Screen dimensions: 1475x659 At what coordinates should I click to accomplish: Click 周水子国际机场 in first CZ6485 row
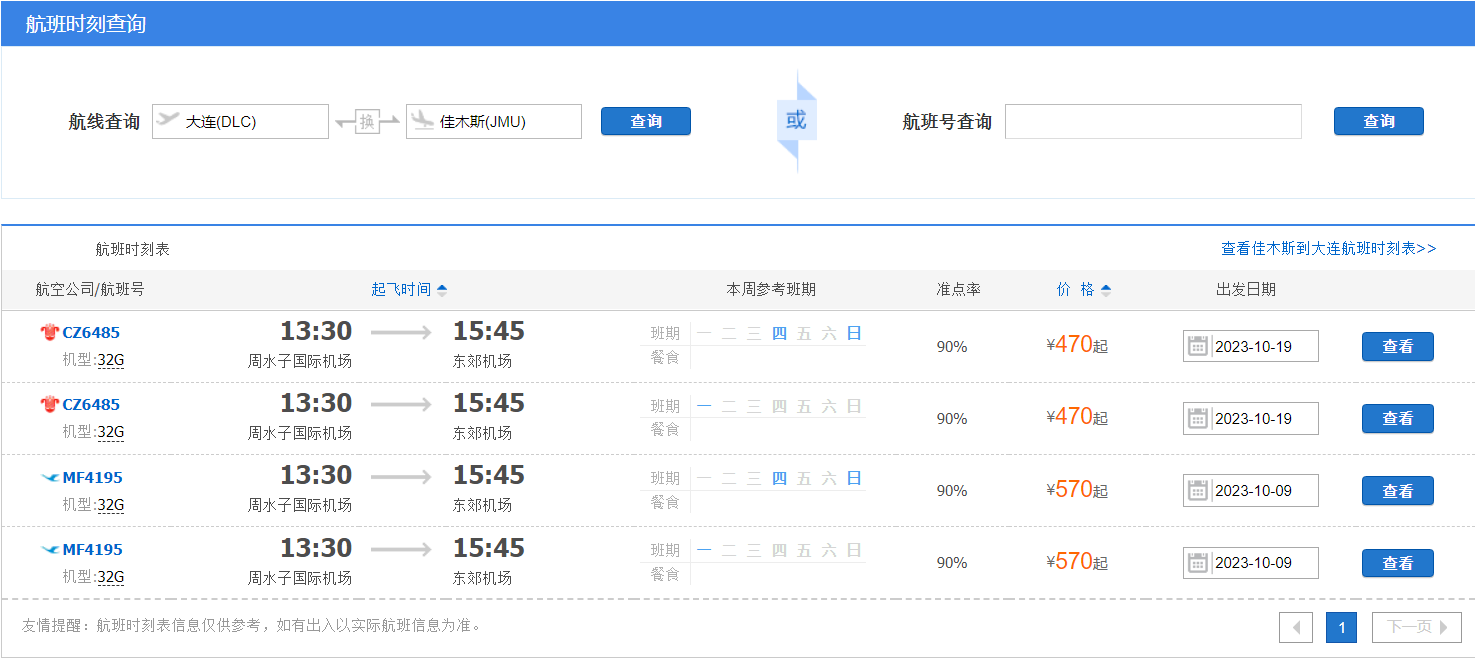(x=300, y=361)
